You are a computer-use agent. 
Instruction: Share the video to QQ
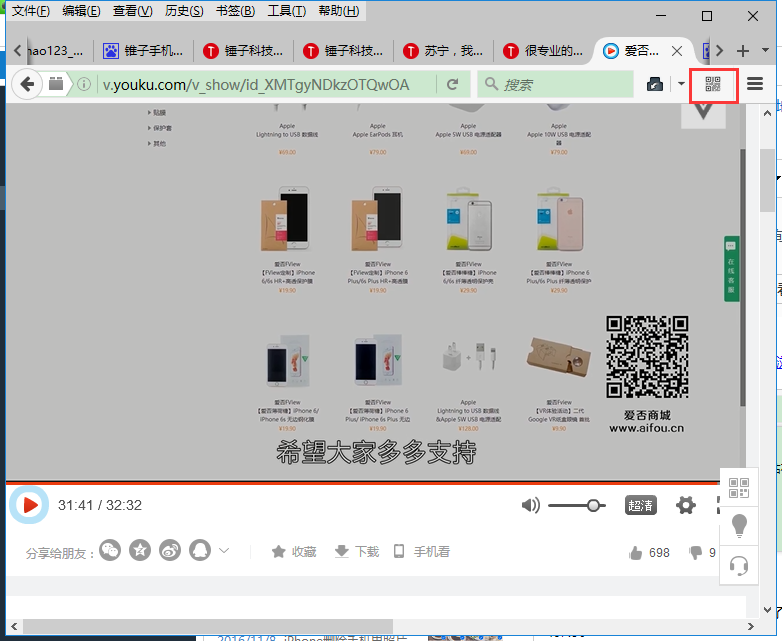coord(200,551)
